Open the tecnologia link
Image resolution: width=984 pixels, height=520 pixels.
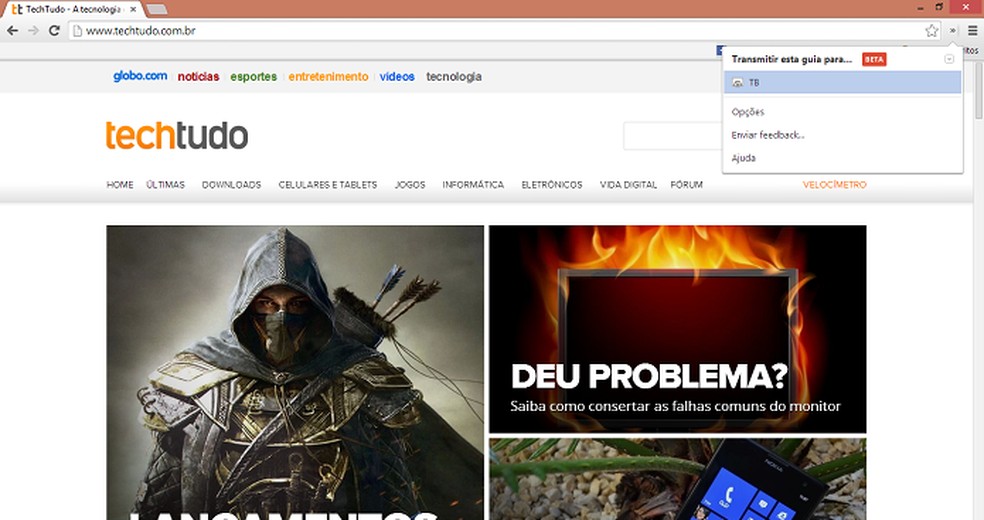point(454,77)
